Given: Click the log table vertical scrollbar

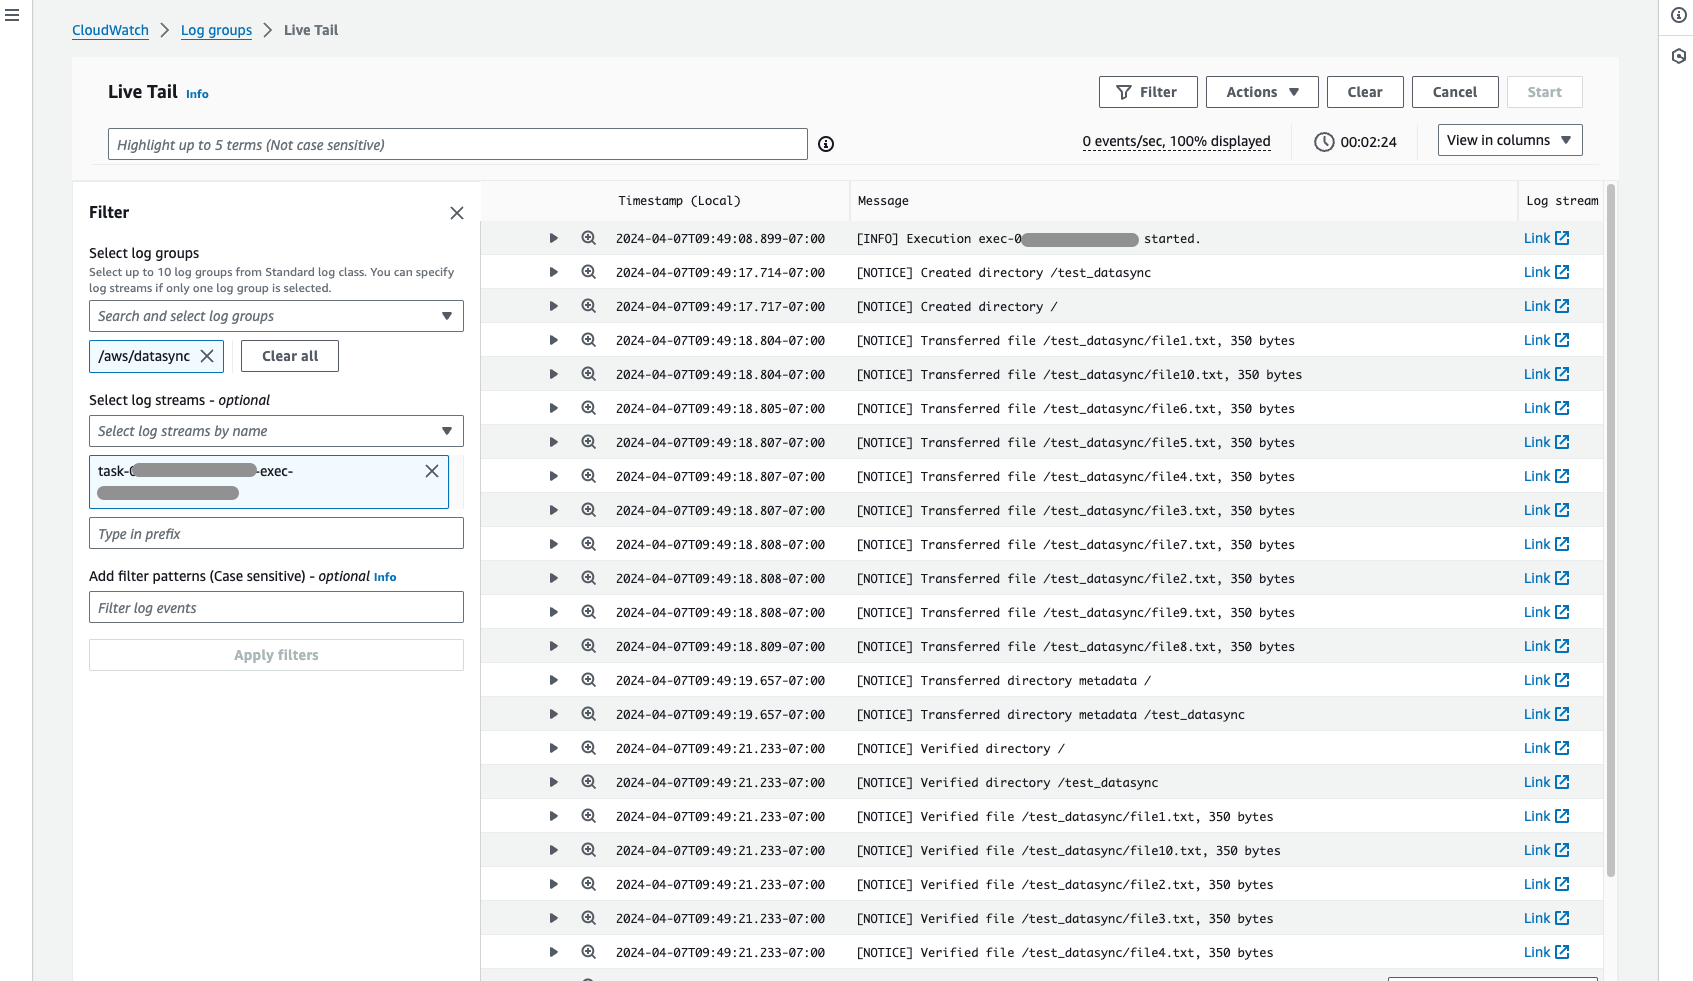Looking at the screenshot, I should (1611, 530).
